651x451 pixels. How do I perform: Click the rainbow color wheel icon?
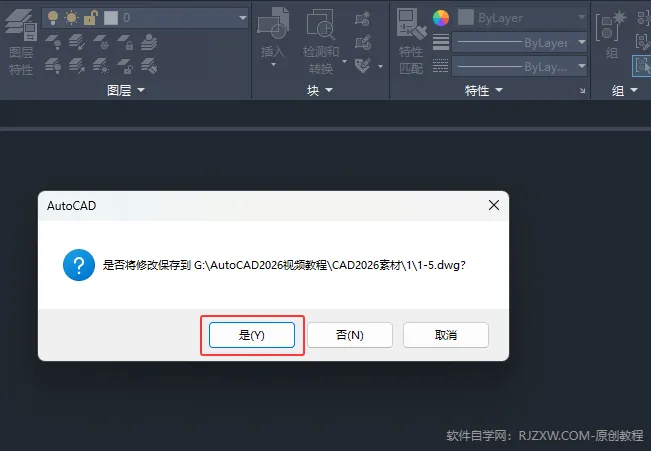click(441, 18)
